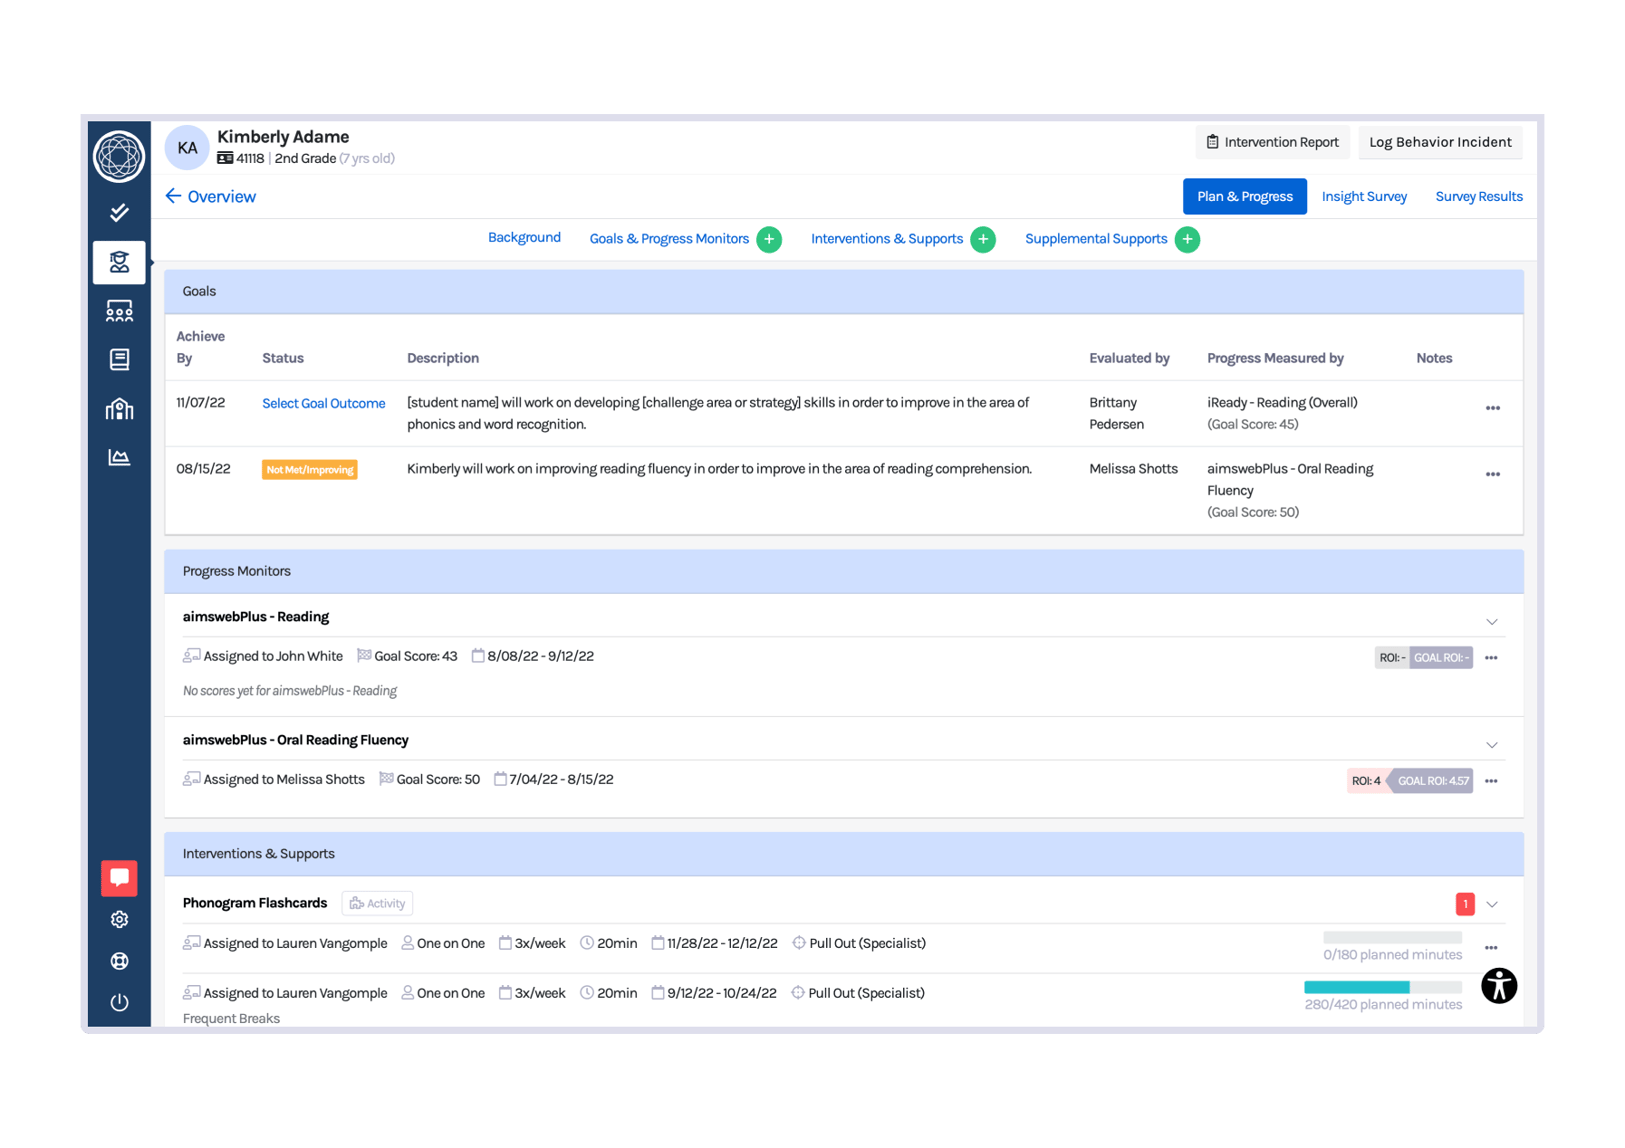Open the red chat feedback icon
The image size is (1625, 1148).
(x=119, y=878)
